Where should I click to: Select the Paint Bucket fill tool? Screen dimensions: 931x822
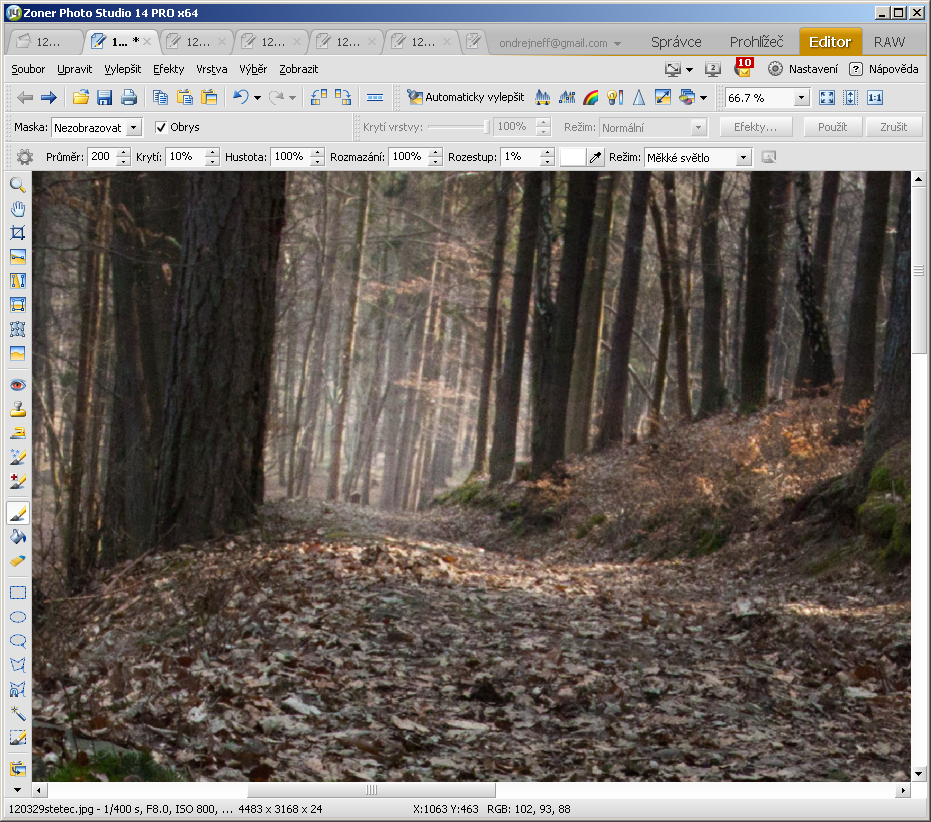pyautogui.click(x=17, y=537)
